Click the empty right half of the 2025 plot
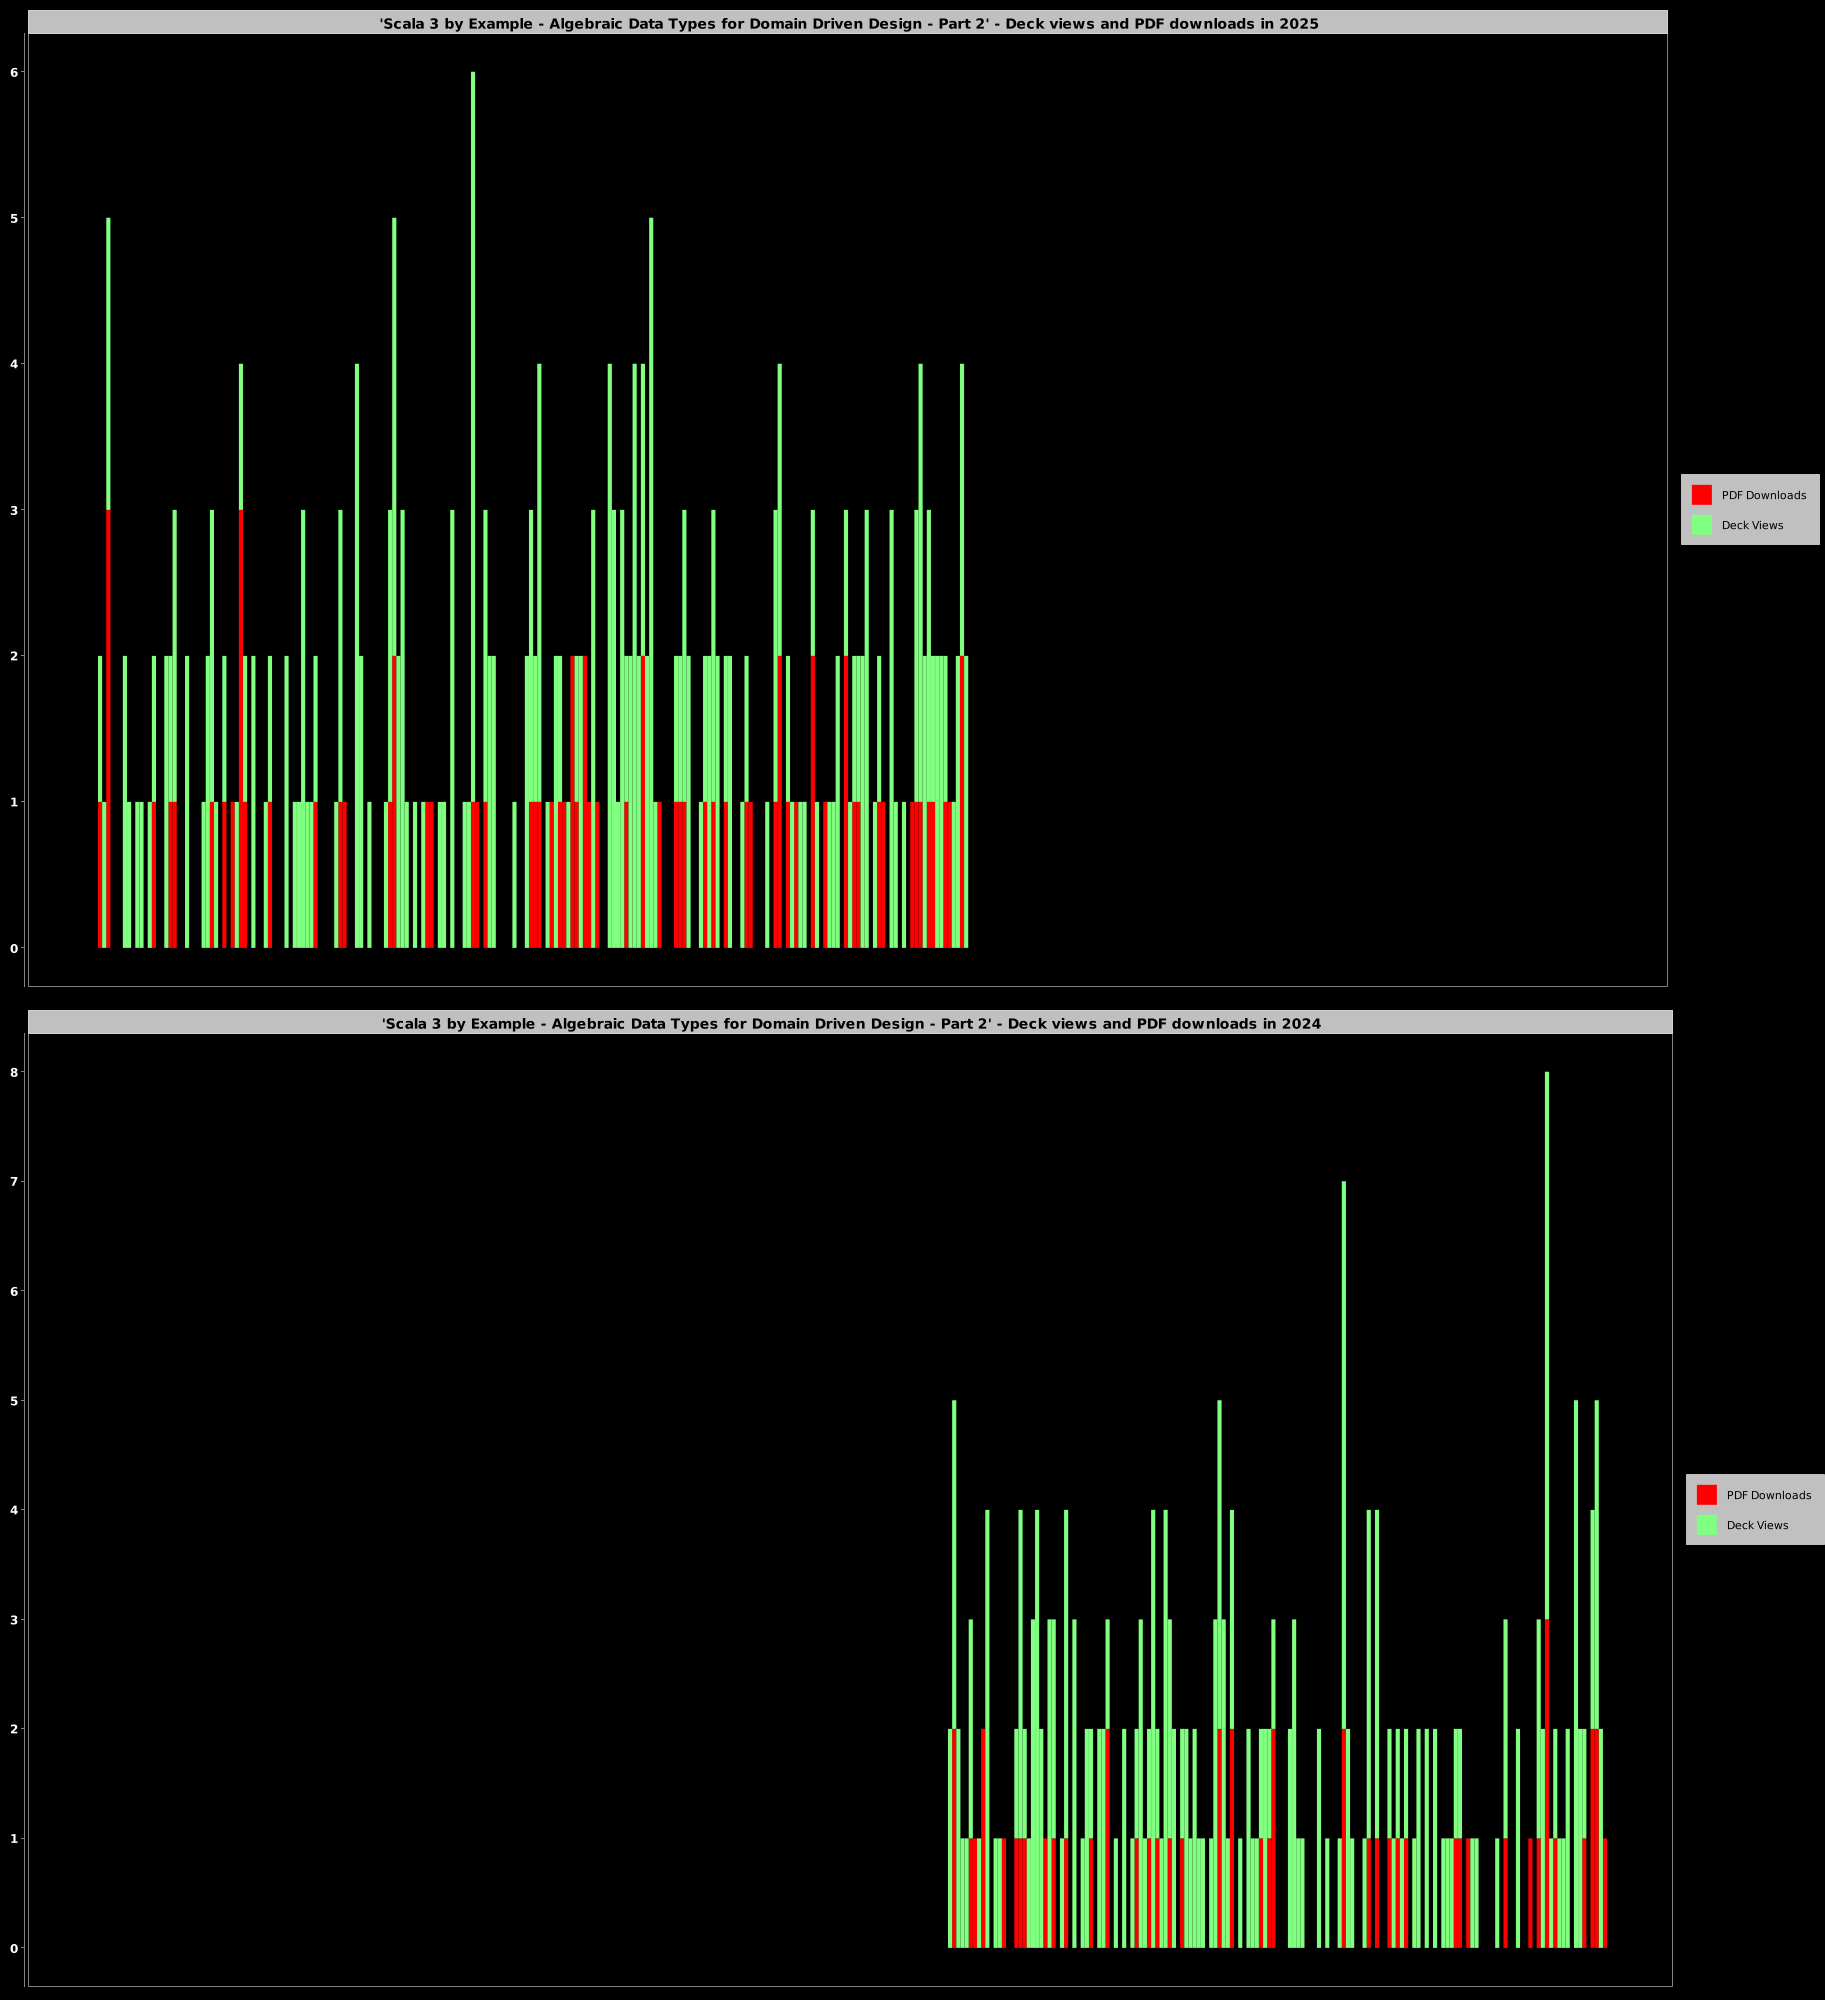 pos(1300,500)
